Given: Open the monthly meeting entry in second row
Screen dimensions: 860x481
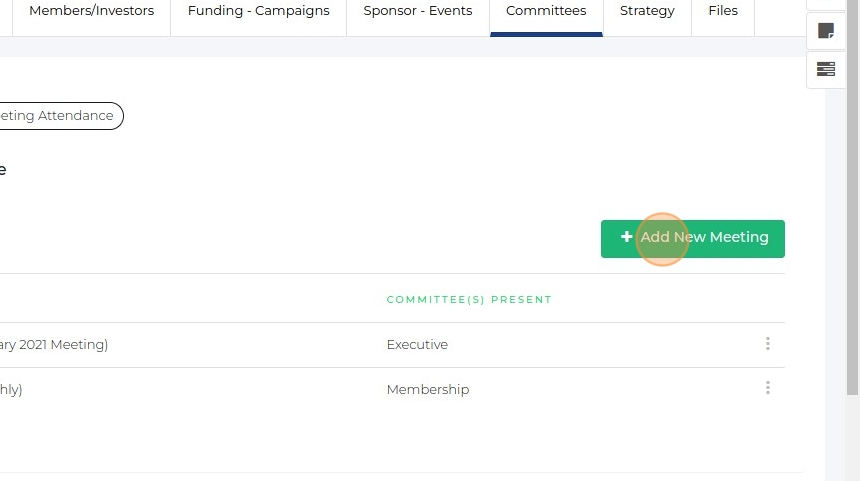Looking at the screenshot, I should [x=12, y=390].
